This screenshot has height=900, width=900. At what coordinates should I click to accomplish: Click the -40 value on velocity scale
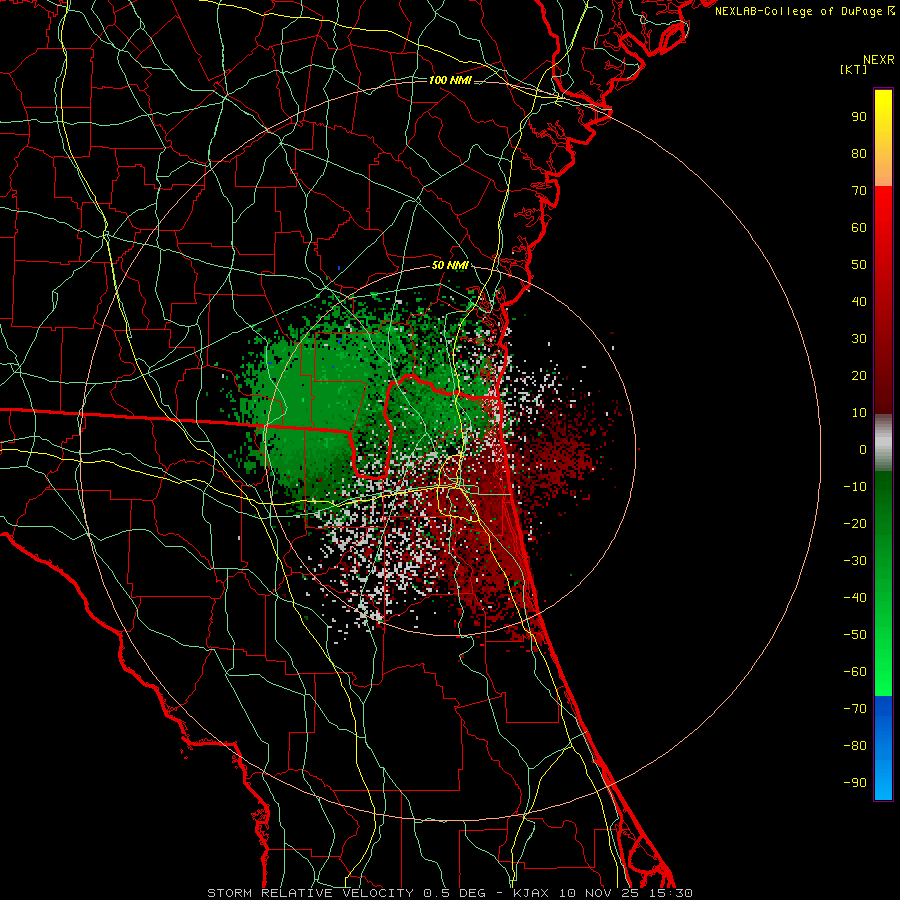[x=855, y=598]
